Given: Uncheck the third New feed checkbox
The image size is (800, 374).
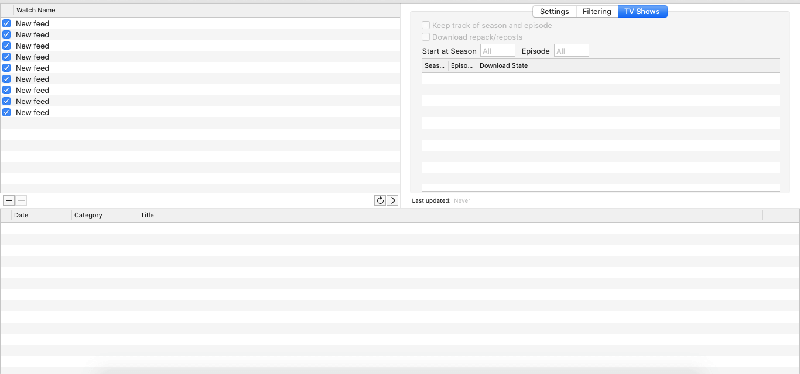Looking at the screenshot, I should [7, 46].
